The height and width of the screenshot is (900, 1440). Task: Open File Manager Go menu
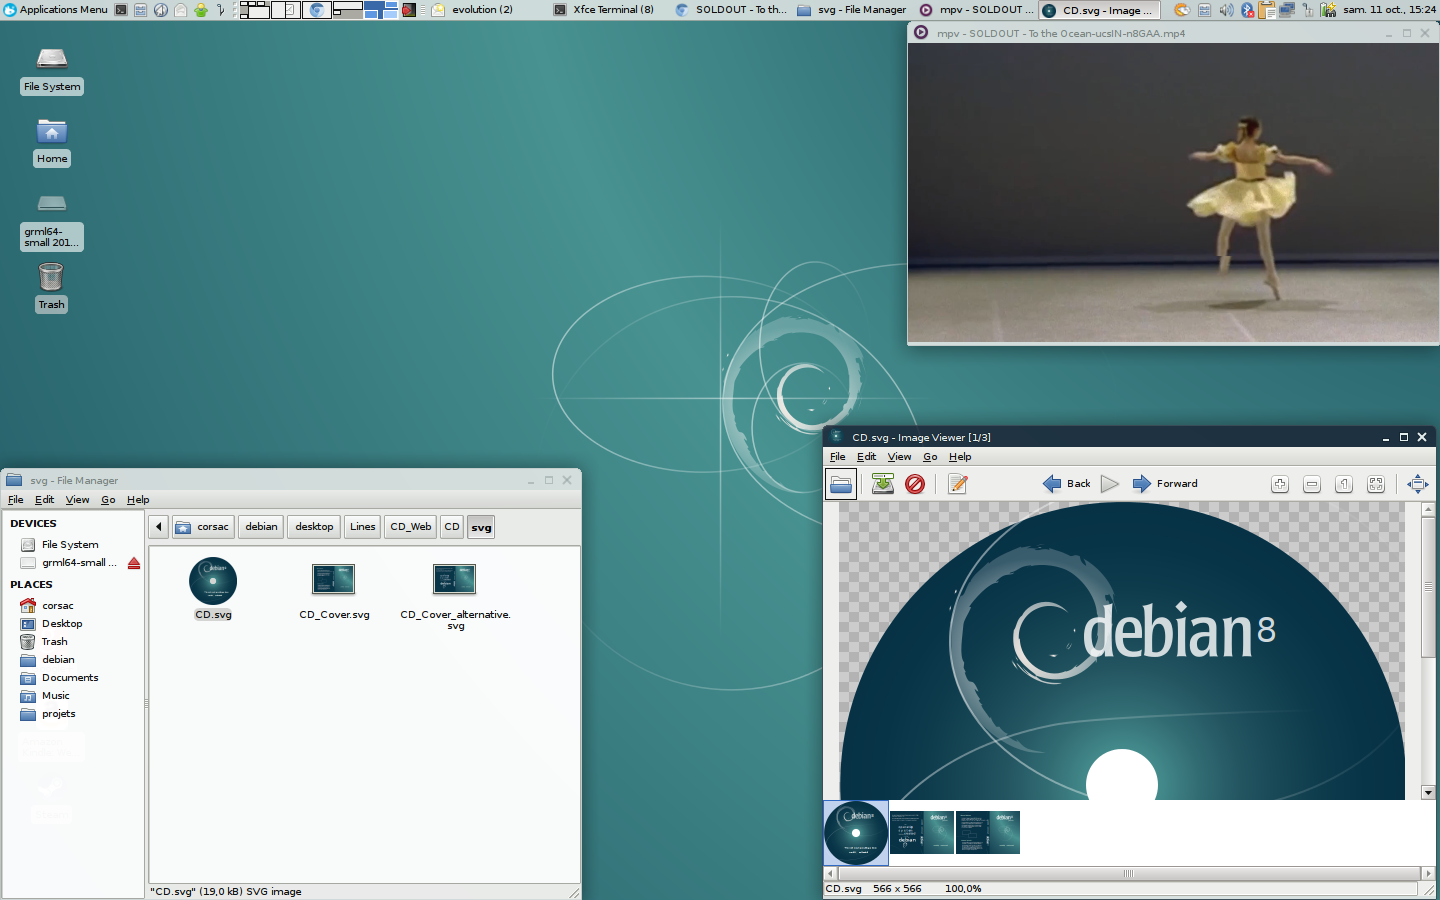point(108,500)
